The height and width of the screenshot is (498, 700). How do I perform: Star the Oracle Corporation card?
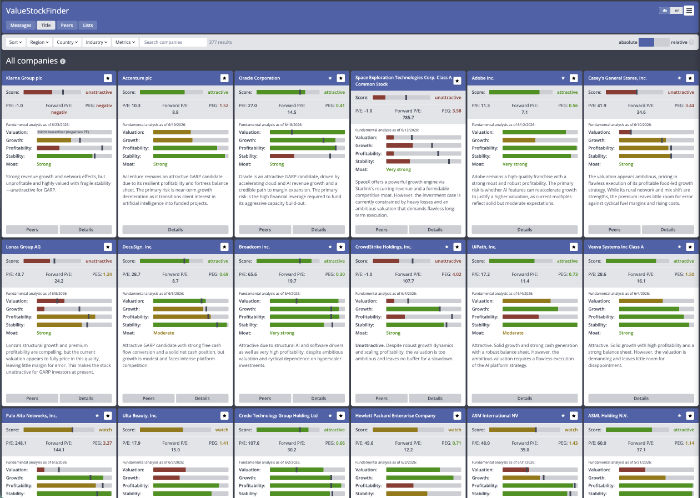pyautogui.click(x=341, y=78)
